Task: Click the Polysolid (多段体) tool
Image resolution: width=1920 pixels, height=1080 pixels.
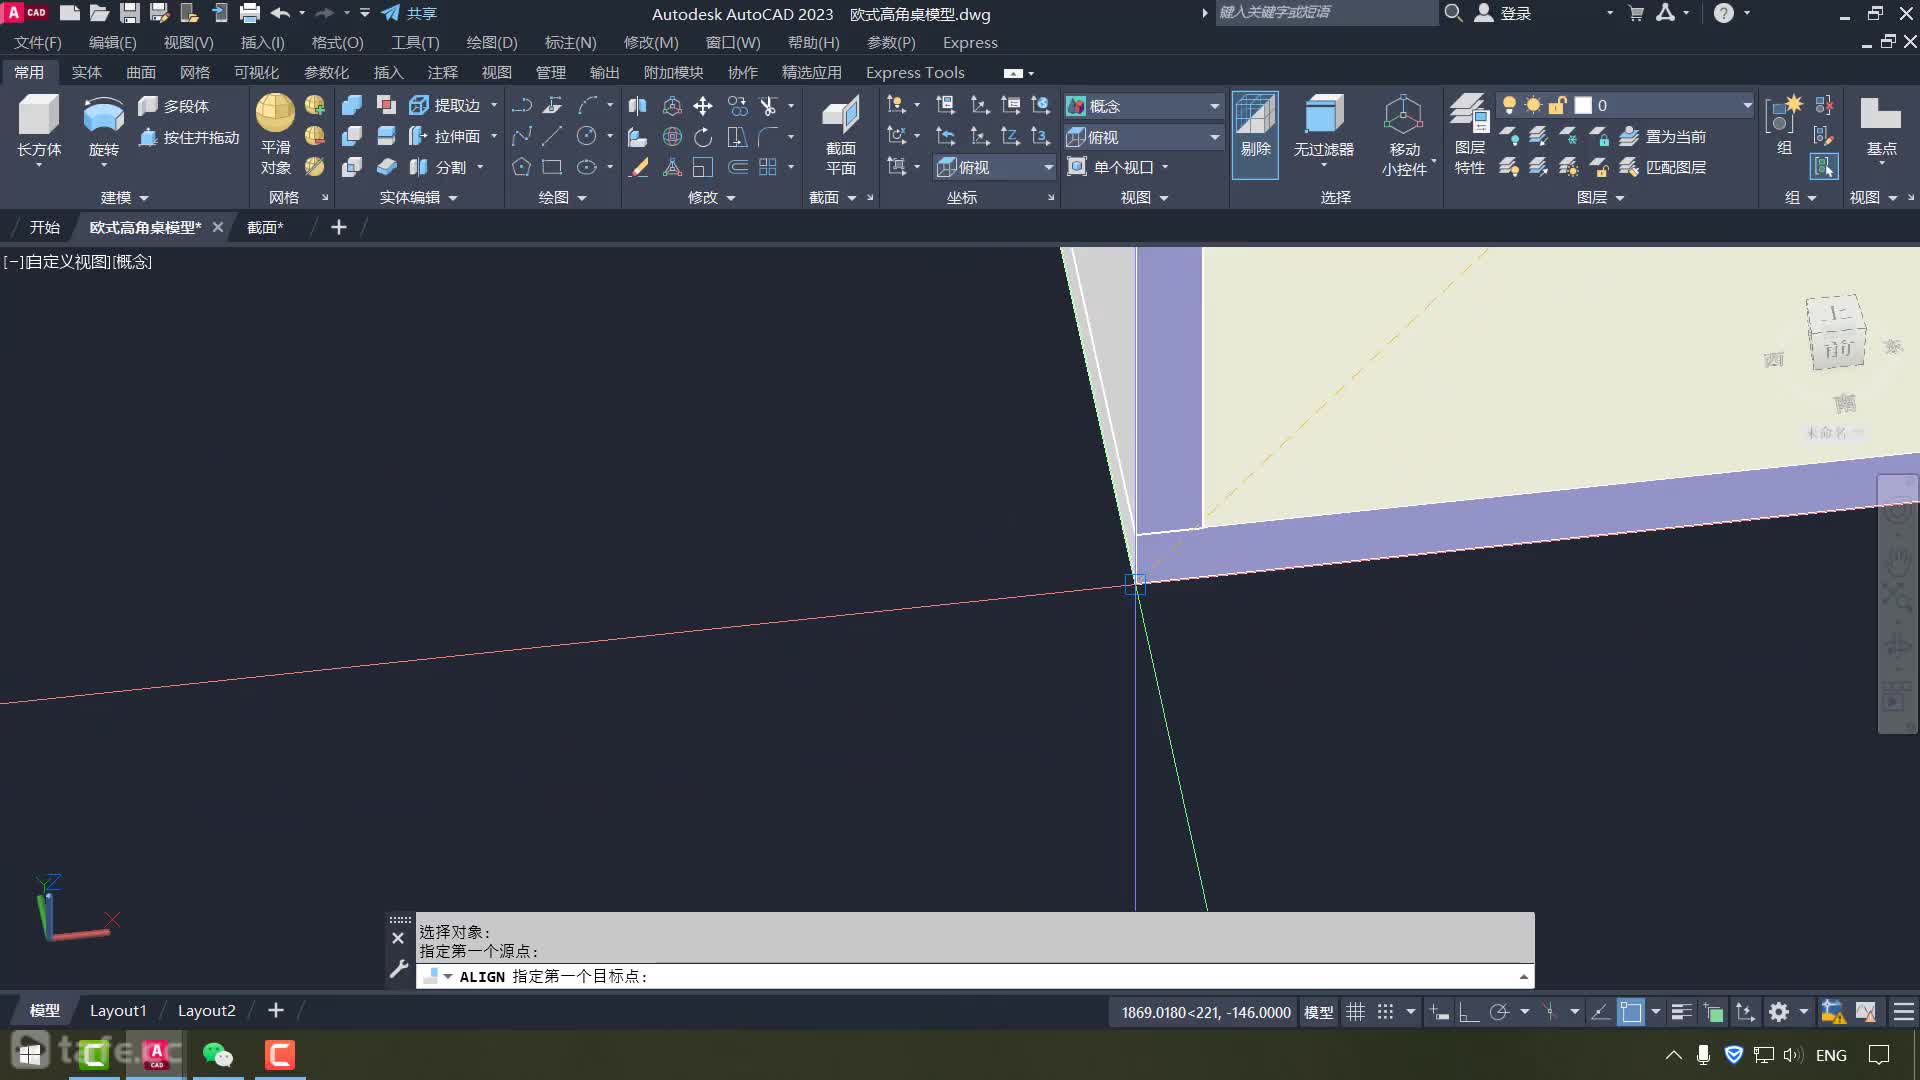Action: pos(173,106)
